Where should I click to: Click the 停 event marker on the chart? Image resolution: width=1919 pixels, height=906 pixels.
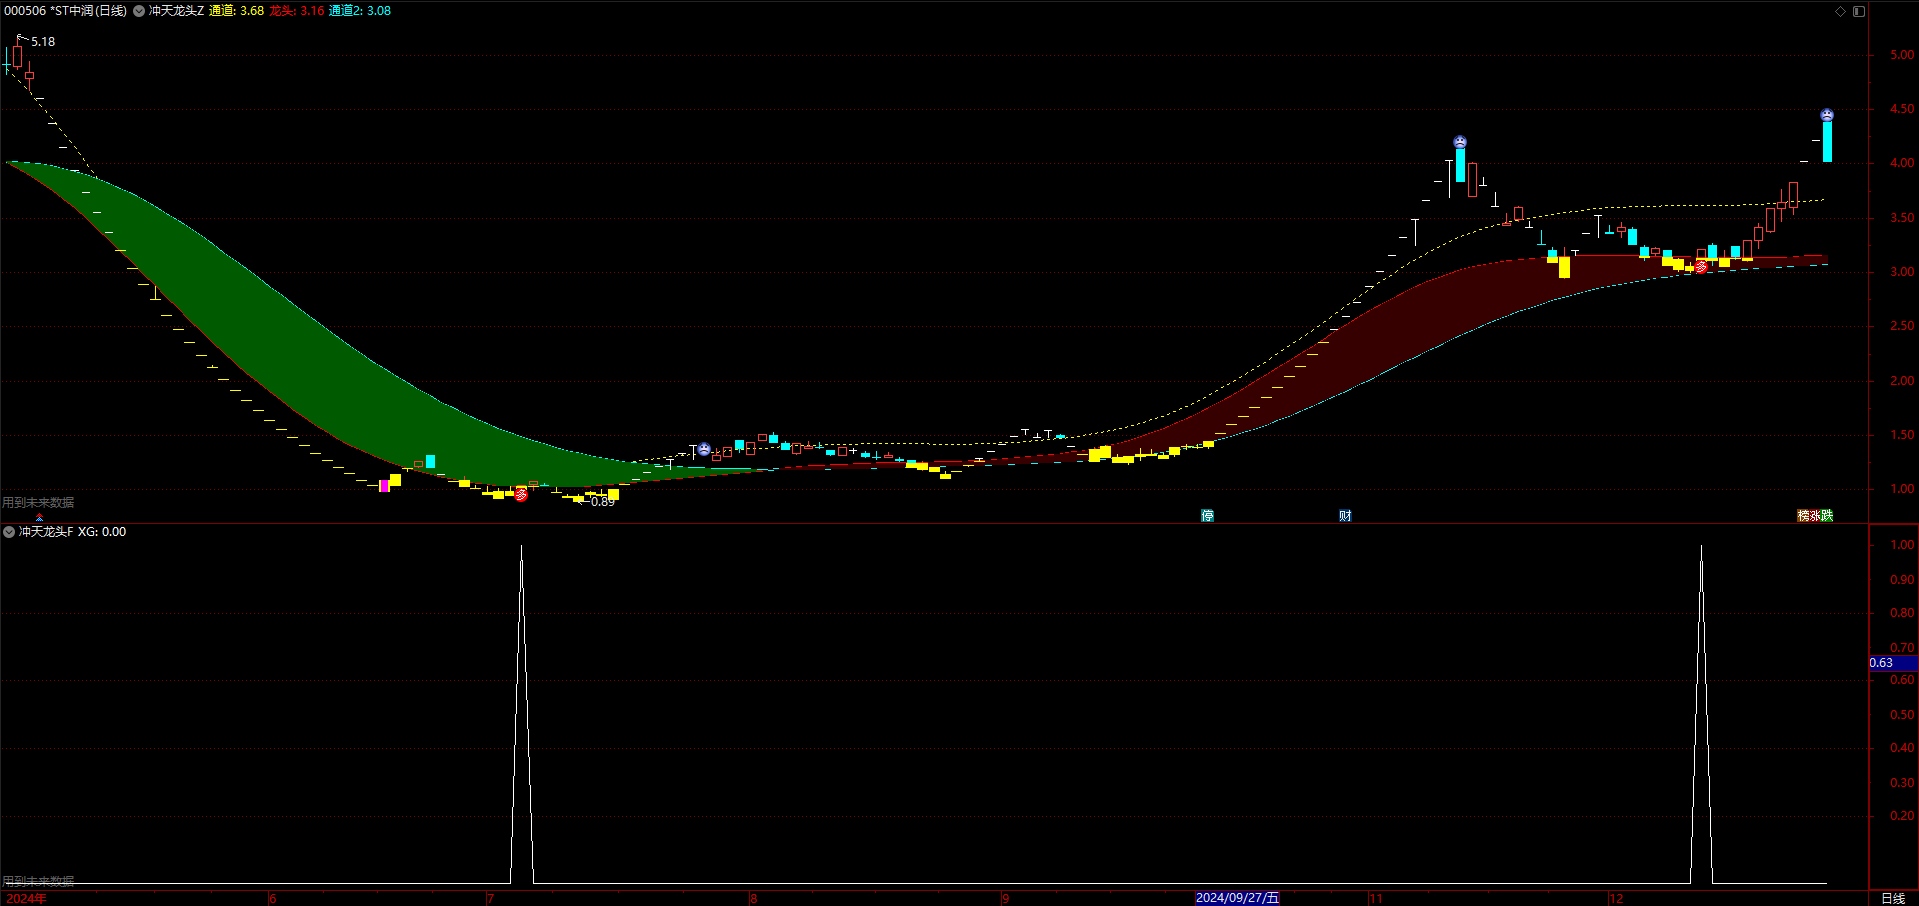point(1207,516)
